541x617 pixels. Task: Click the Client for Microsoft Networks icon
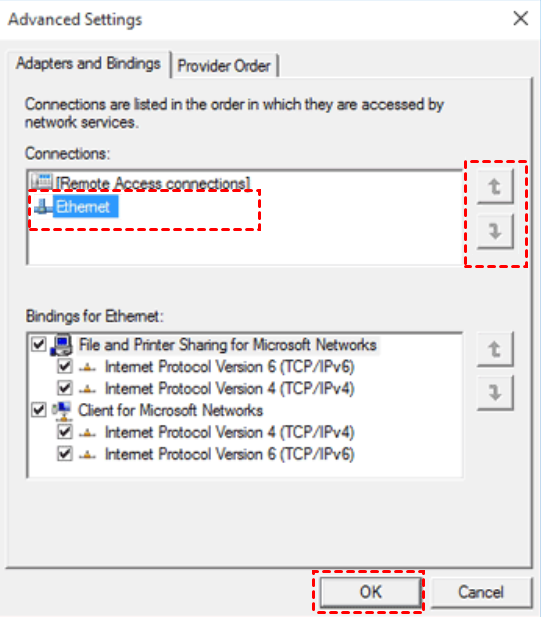point(62,410)
